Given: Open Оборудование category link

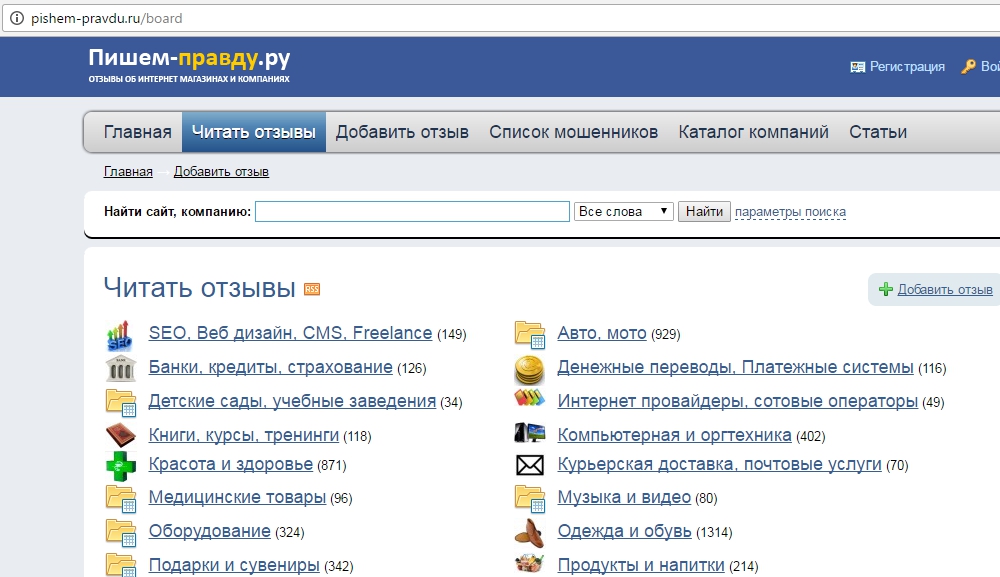Looking at the screenshot, I should click(210, 531).
